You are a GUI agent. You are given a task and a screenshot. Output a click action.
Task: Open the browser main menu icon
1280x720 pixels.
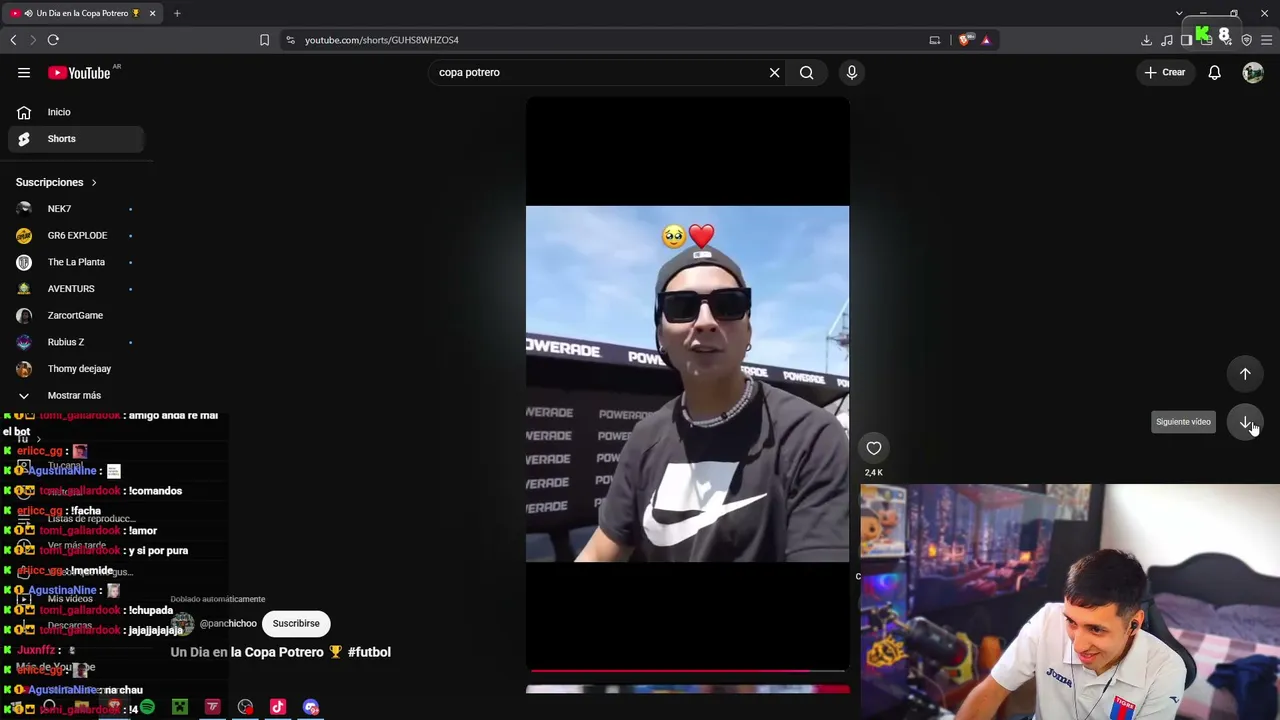(1267, 40)
